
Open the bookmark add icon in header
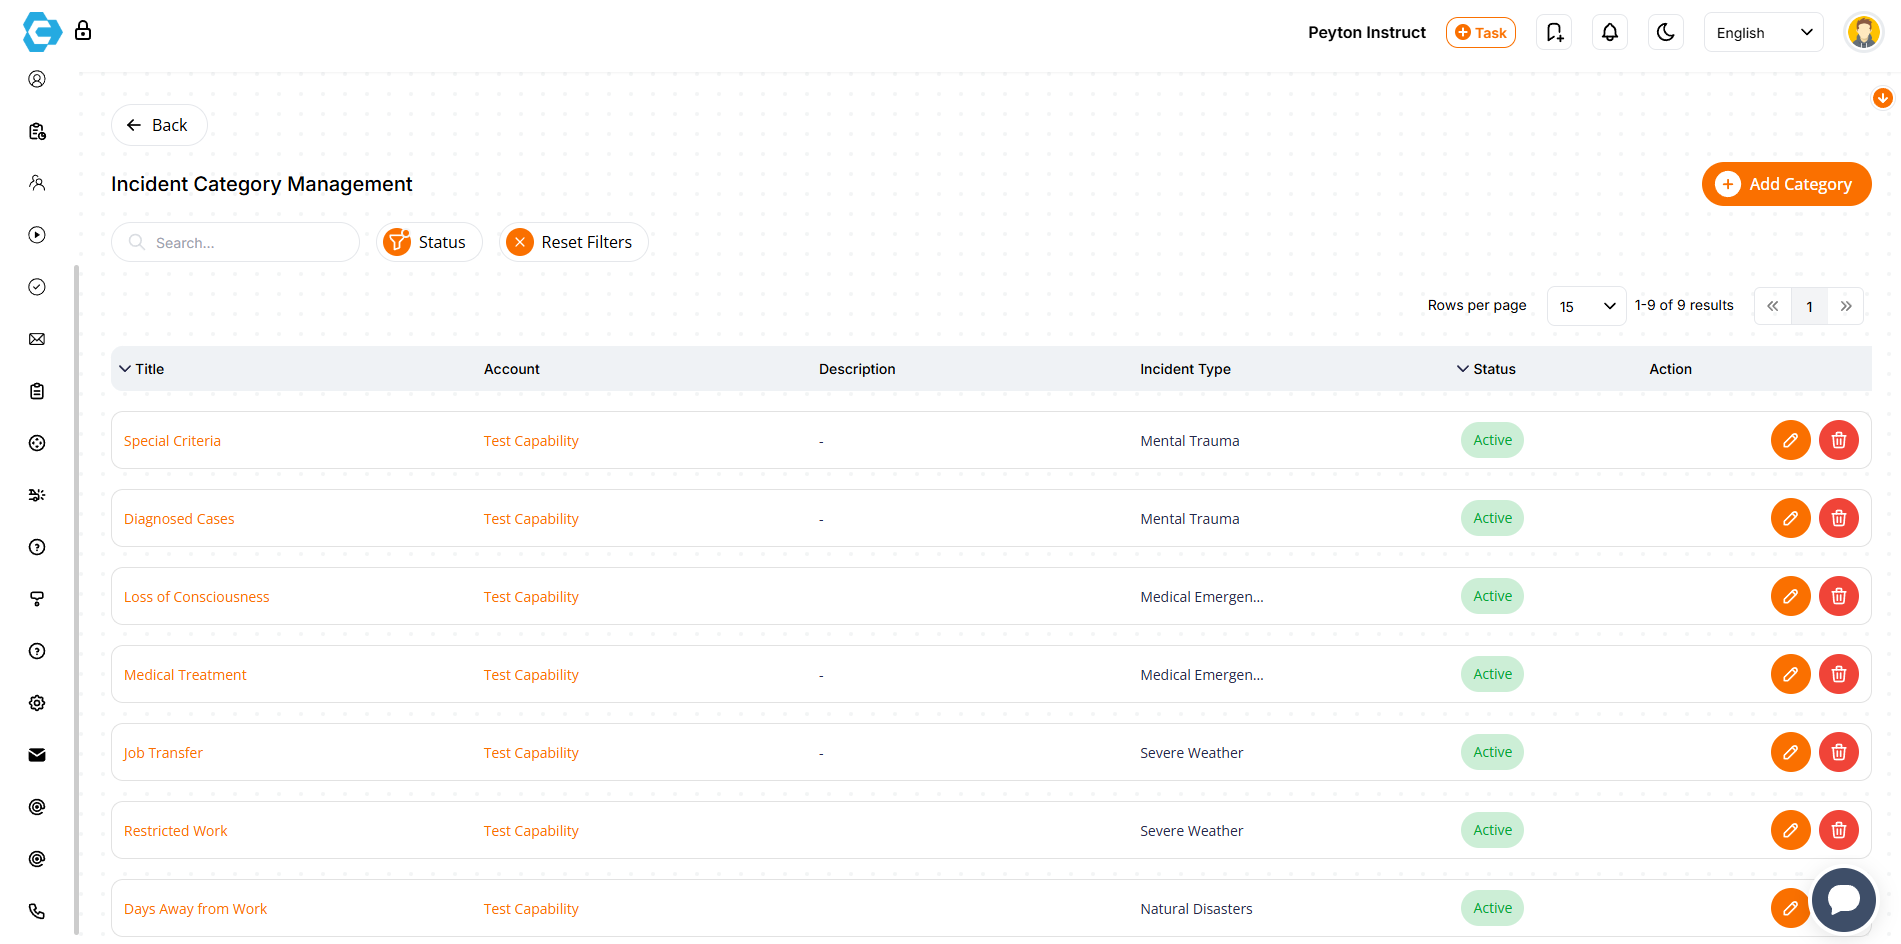1554,32
